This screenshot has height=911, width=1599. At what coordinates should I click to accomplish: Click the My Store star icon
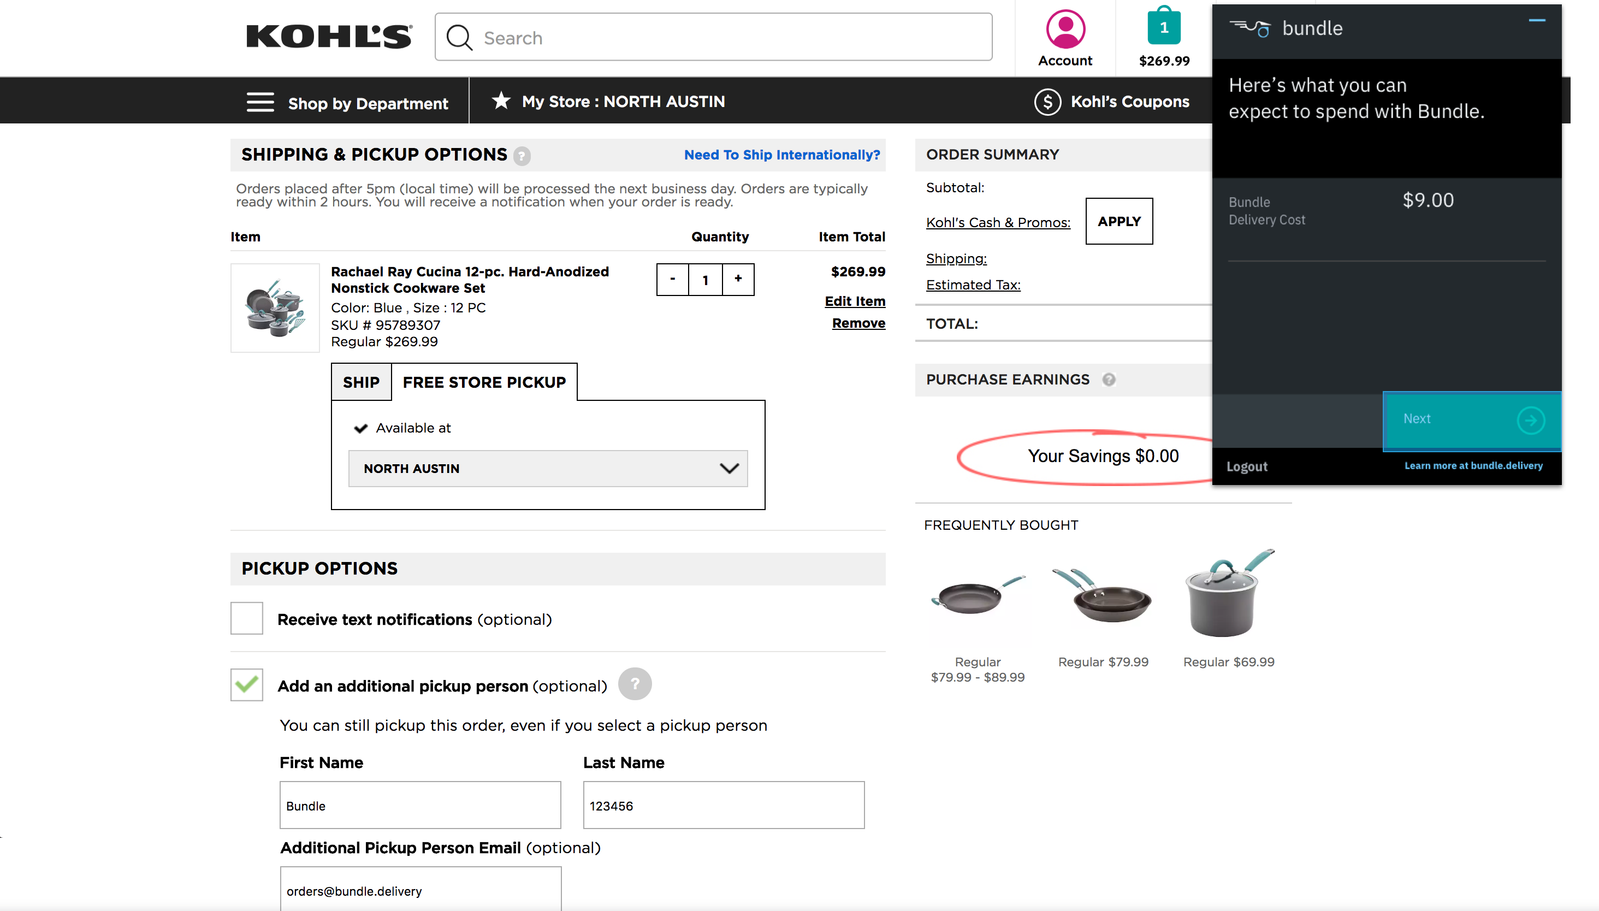click(x=501, y=101)
